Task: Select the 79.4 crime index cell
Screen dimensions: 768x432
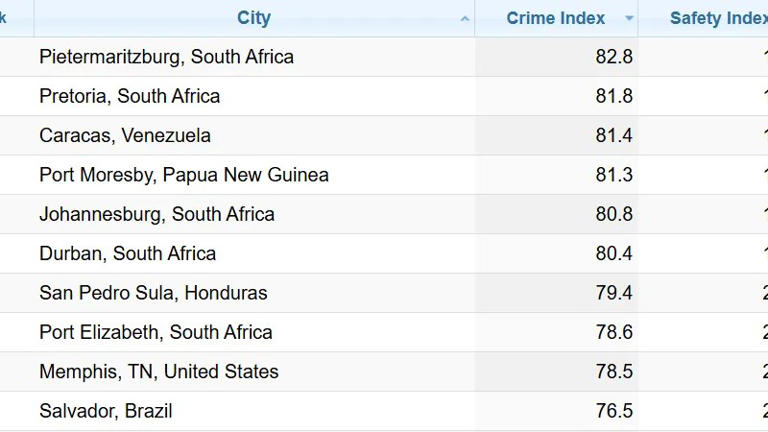Action: pyautogui.click(x=614, y=293)
